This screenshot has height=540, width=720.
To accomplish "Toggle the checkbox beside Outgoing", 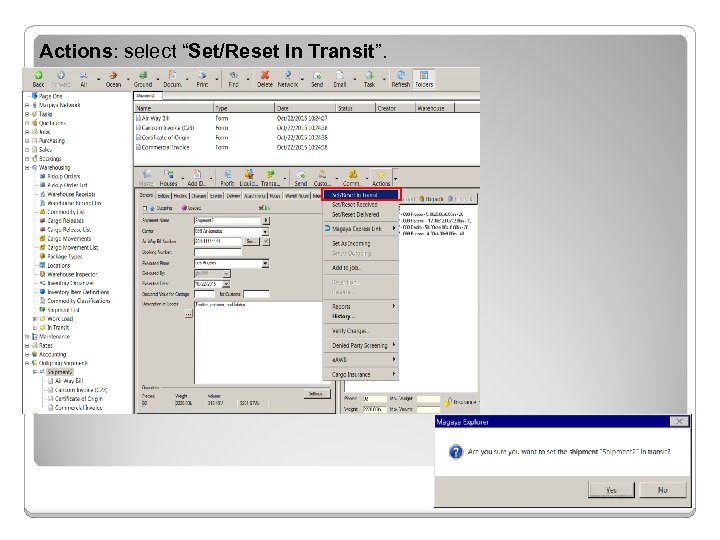I will point(145,208).
